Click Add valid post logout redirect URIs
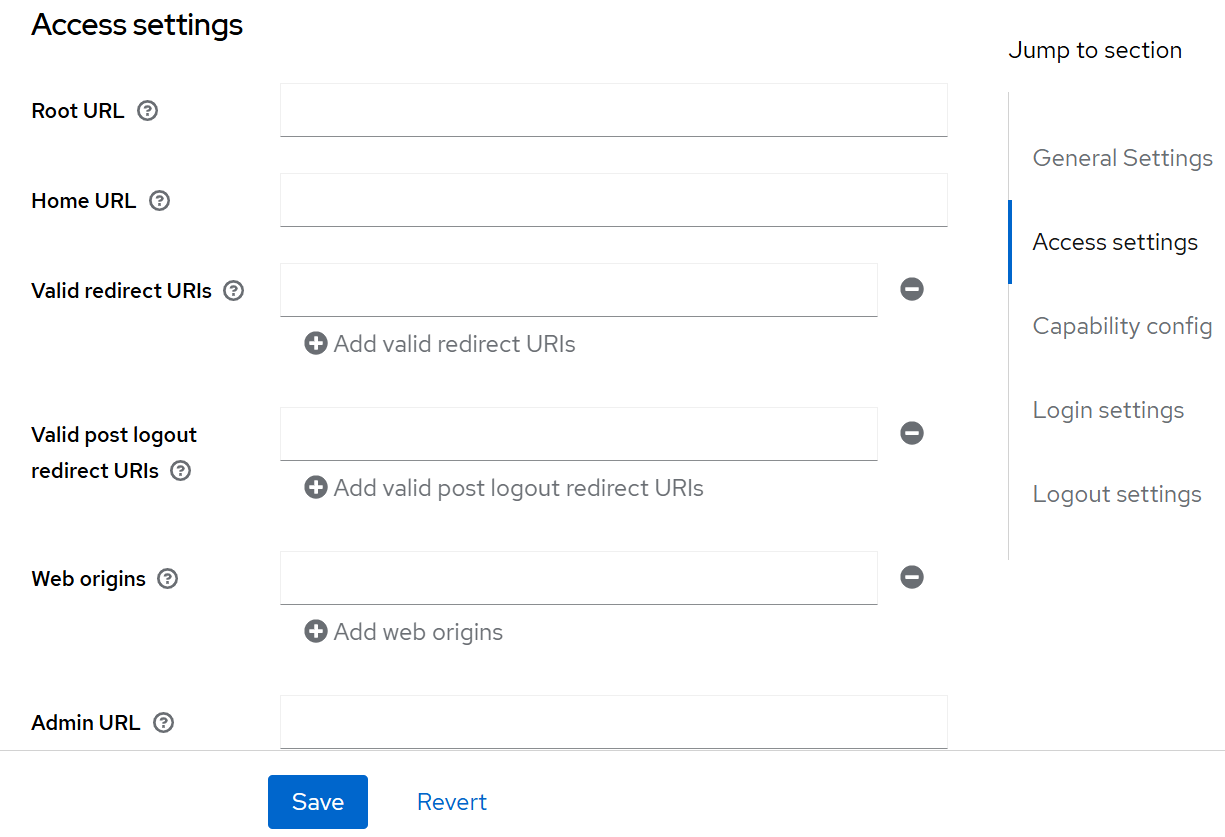The height and width of the screenshot is (837, 1225). pyautogui.click(x=502, y=487)
